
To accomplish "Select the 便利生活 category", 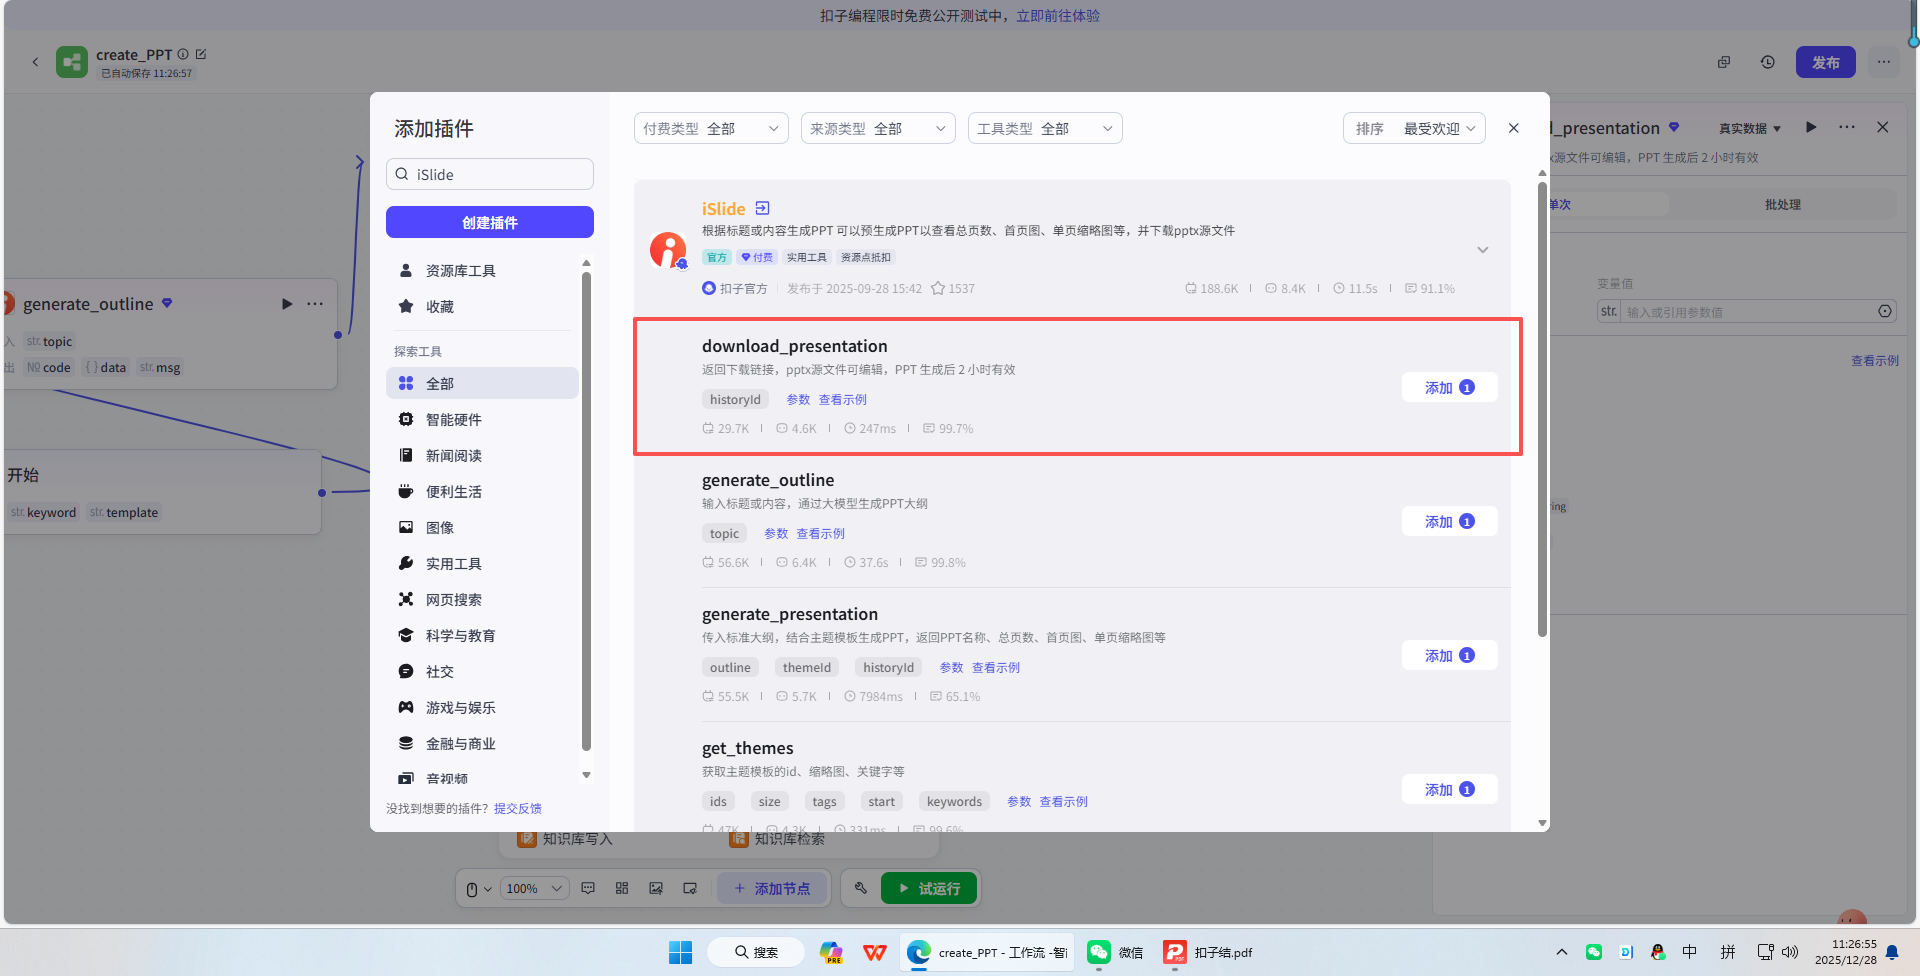I will point(482,491).
